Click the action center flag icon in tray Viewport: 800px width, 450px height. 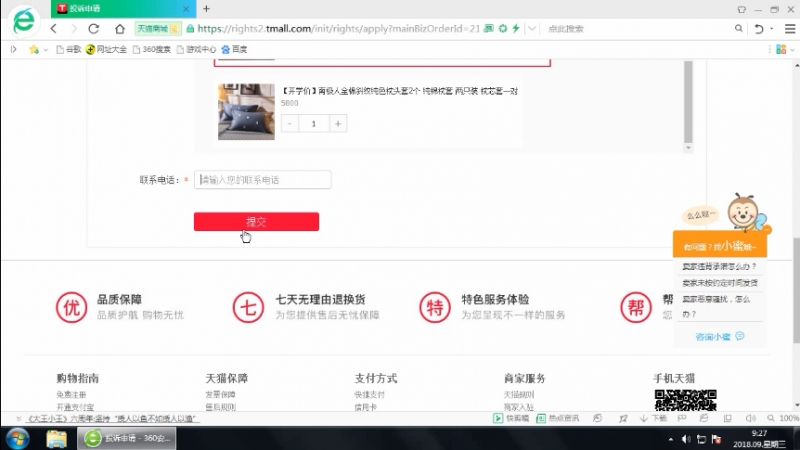(x=716, y=439)
